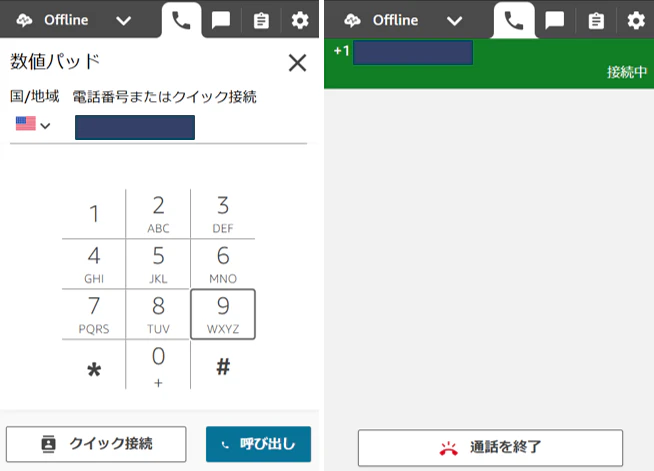Click cloud status icon in left panel
Viewport: 654px width, 471px height.
(x=24, y=20)
